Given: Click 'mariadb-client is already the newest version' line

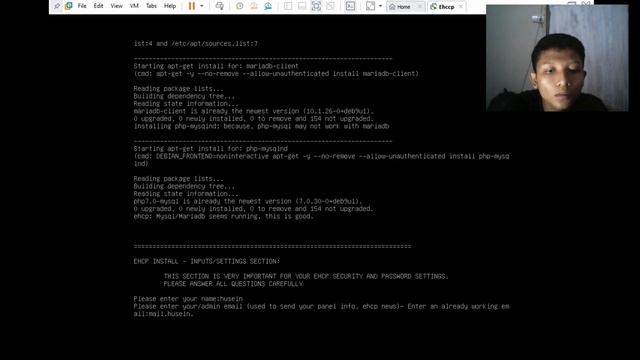Looking at the screenshot, I should (253, 111).
